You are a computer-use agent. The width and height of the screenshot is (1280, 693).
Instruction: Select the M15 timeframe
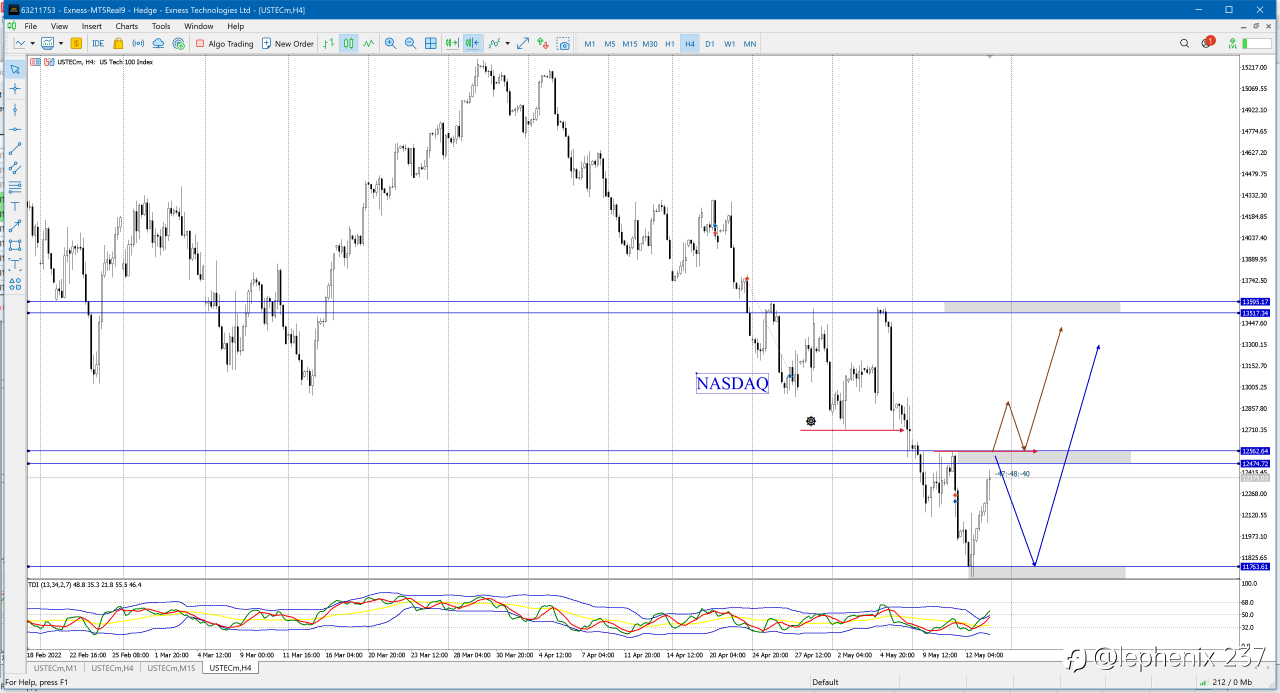[x=630, y=44]
